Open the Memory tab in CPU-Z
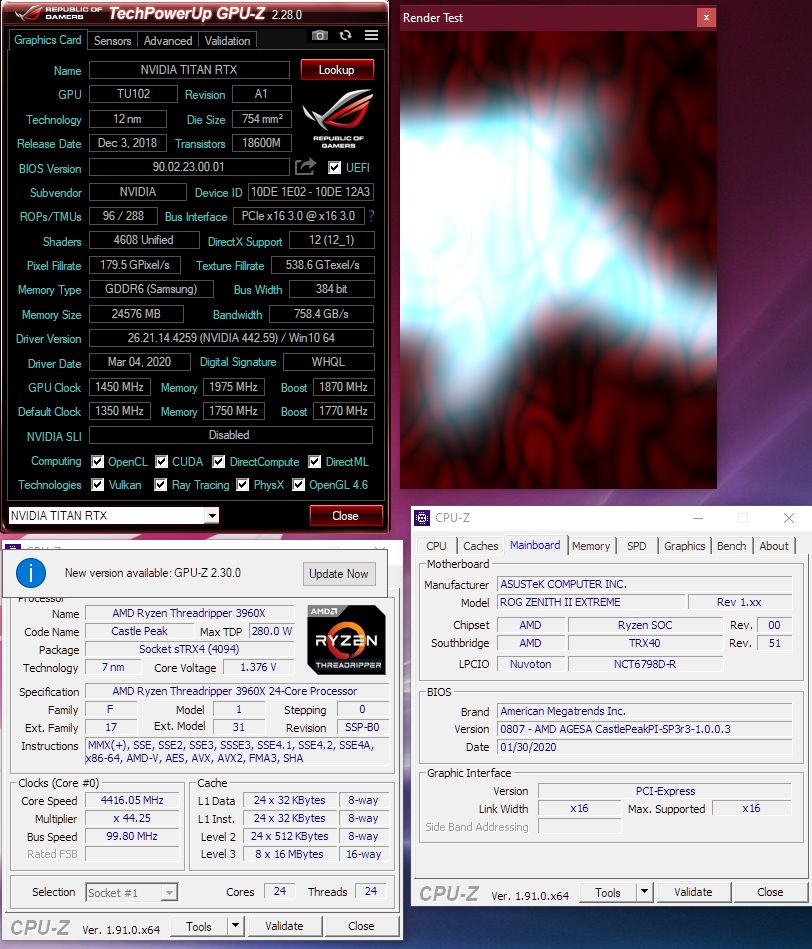 click(591, 546)
